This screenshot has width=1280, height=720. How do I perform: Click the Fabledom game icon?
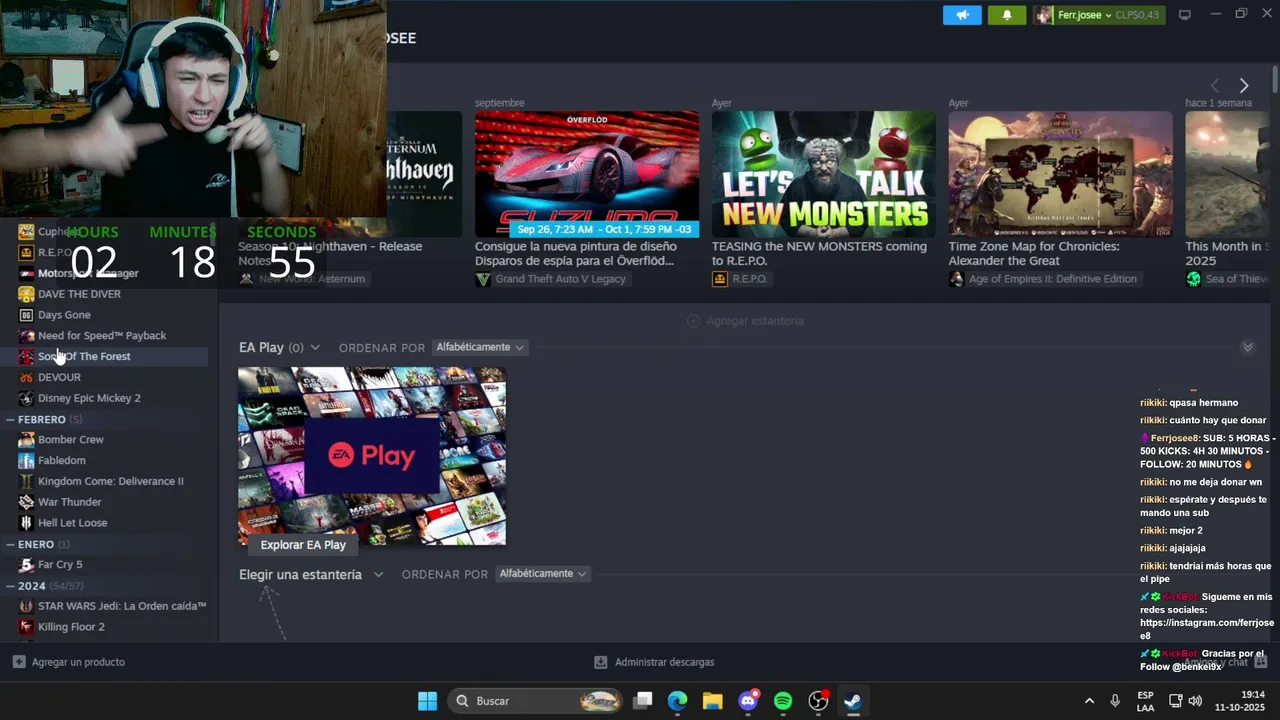[27, 461]
